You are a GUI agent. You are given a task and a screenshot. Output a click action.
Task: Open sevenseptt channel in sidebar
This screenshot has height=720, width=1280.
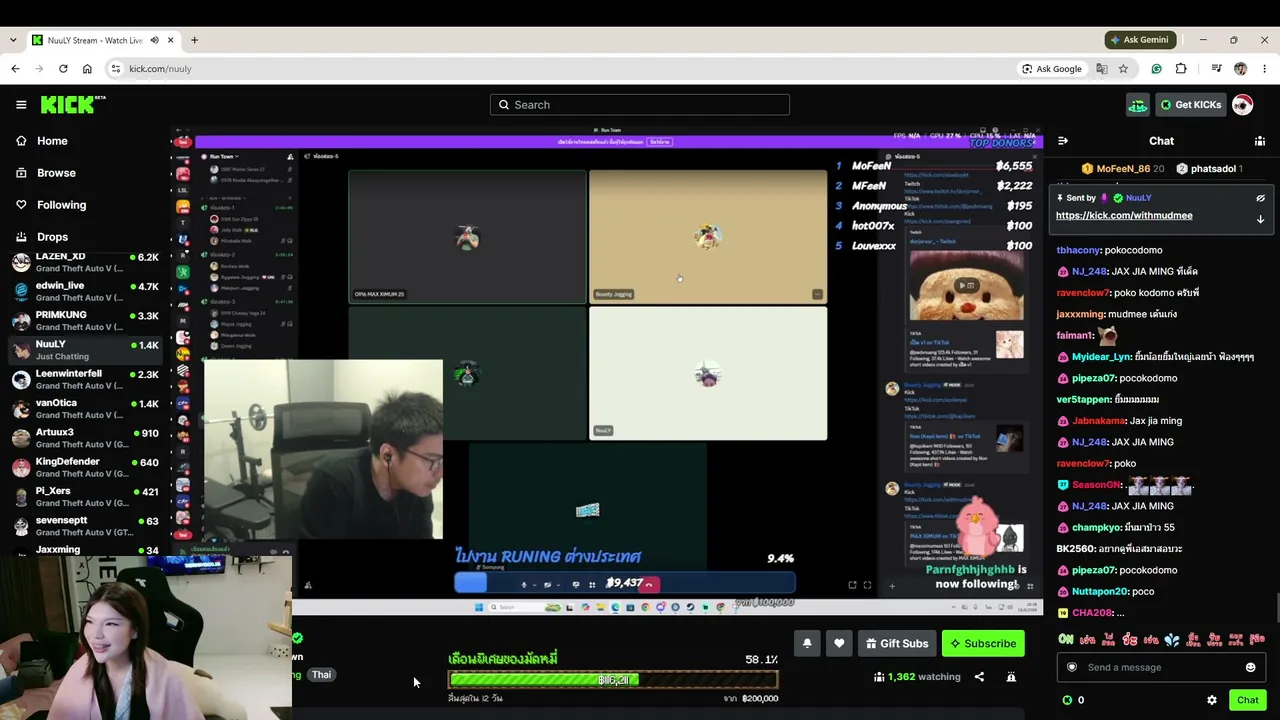pos(85,526)
